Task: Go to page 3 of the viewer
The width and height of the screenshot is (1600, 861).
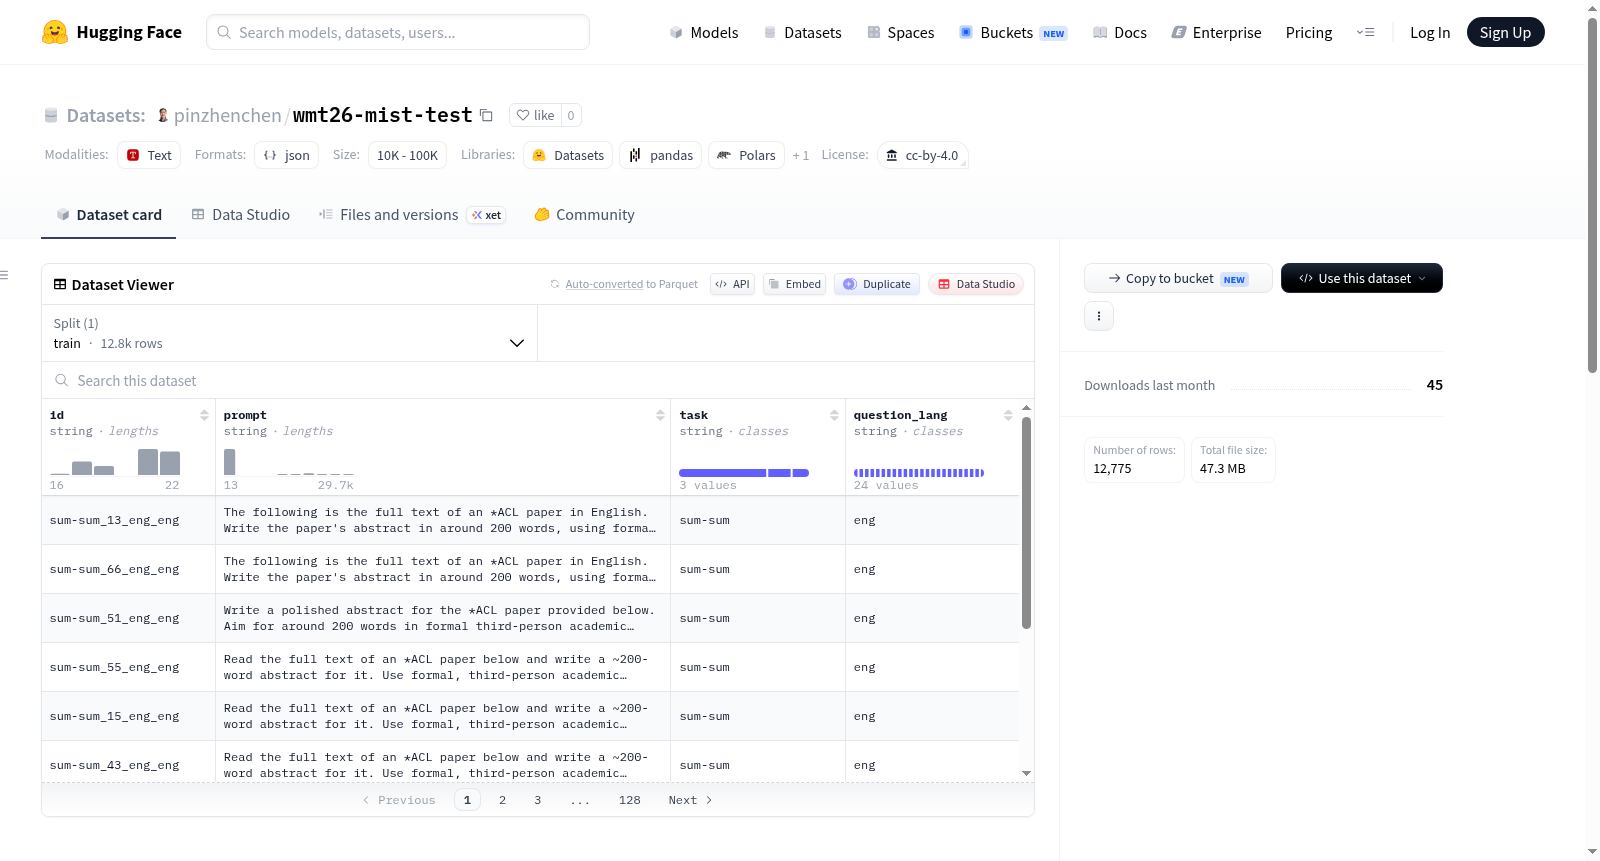Action: click(x=537, y=800)
